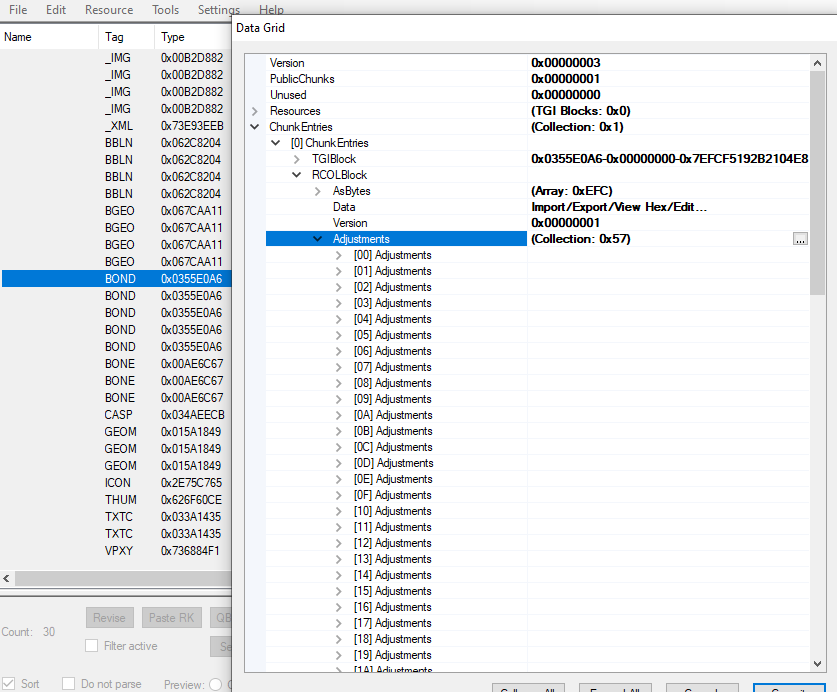The height and width of the screenshot is (692, 837).
Task: Expand [00] Adjustments entry
Action: point(338,255)
